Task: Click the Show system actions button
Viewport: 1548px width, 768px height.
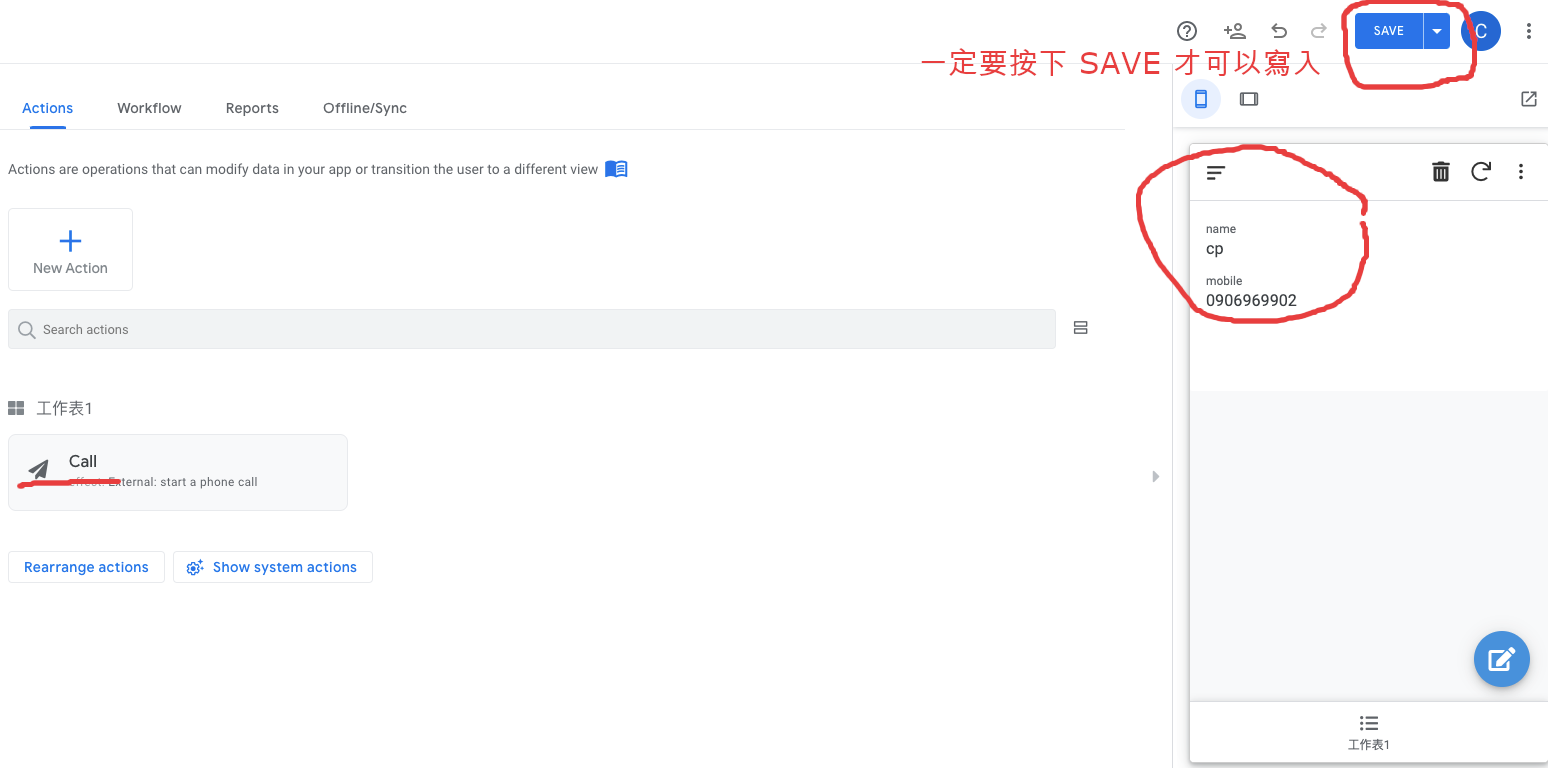Action: tap(273, 567)
